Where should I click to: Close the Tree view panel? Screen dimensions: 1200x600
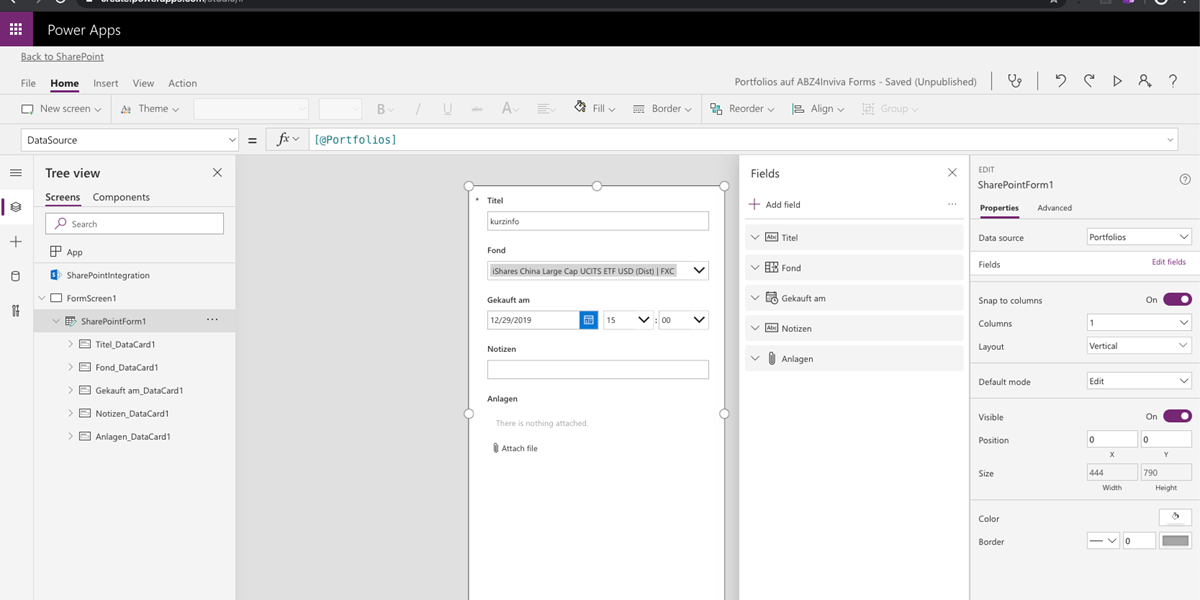point(217,173)
